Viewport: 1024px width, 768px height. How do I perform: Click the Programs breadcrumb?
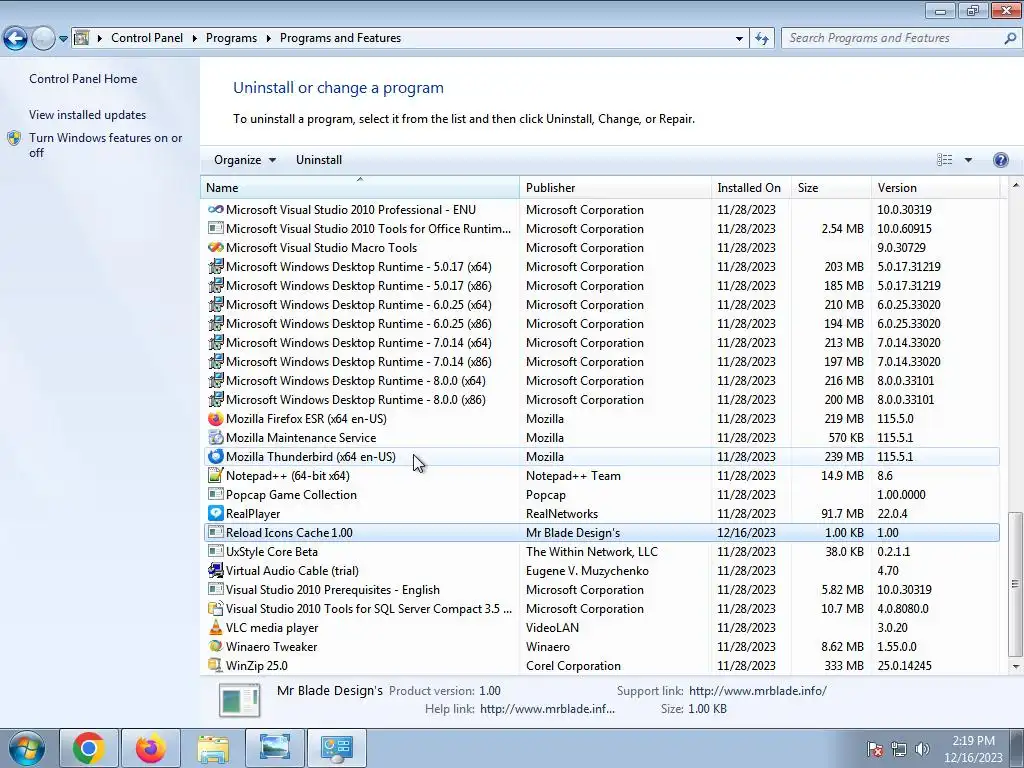tap(231, 38)
